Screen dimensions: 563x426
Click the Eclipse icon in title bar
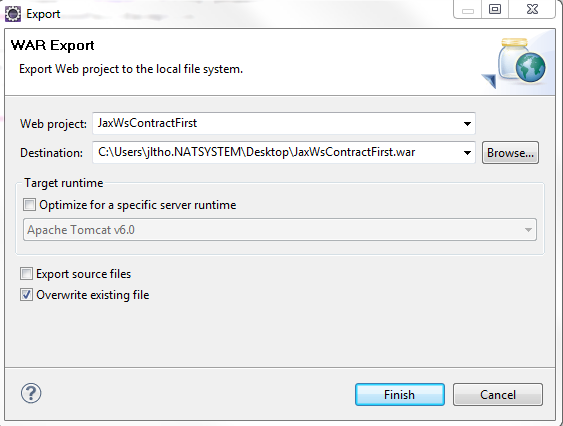pyautogui.click(x=13, y=14)
